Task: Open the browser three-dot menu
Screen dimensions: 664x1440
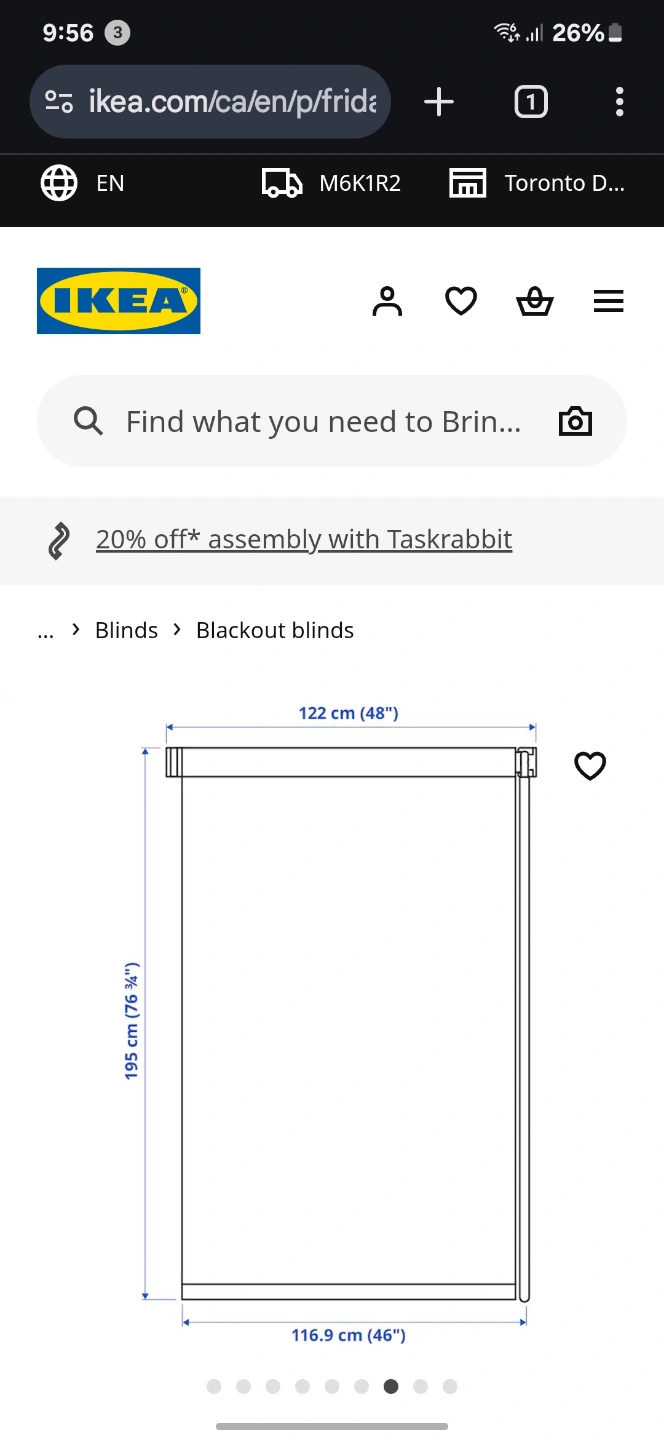Action: (620, 102)
